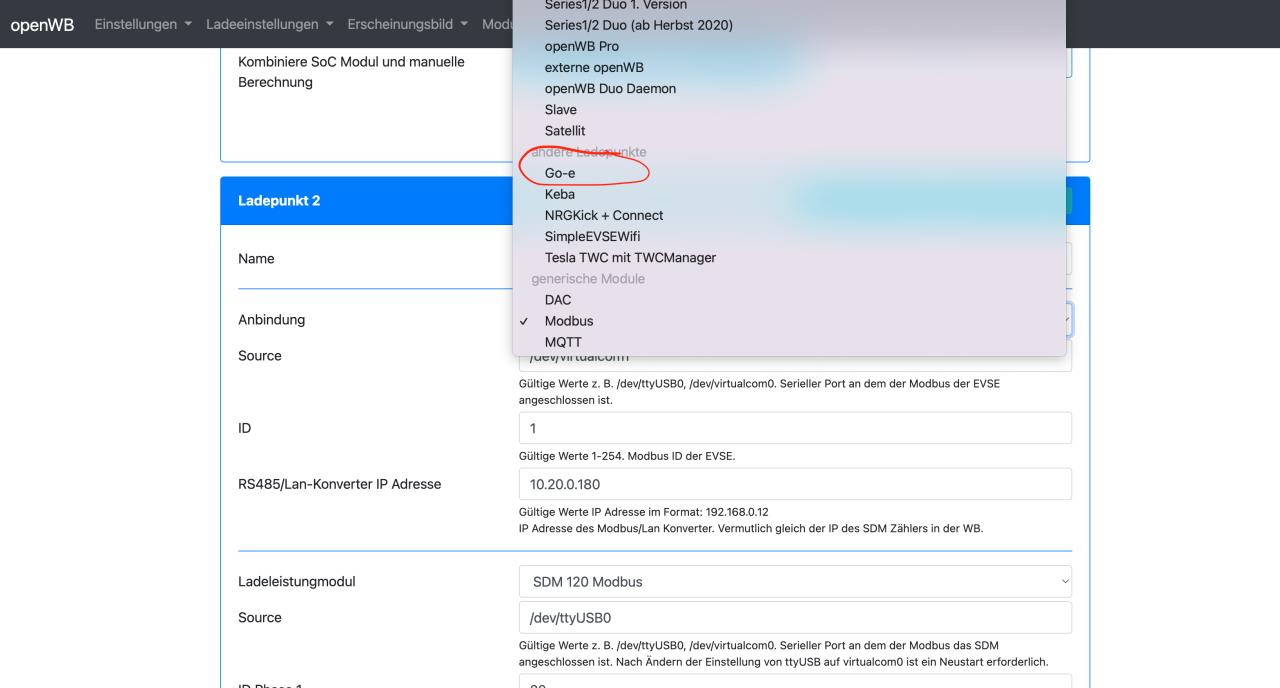1280x688 pixels.
Task: Pick "externe openWB" from the list
Action: 789,67
